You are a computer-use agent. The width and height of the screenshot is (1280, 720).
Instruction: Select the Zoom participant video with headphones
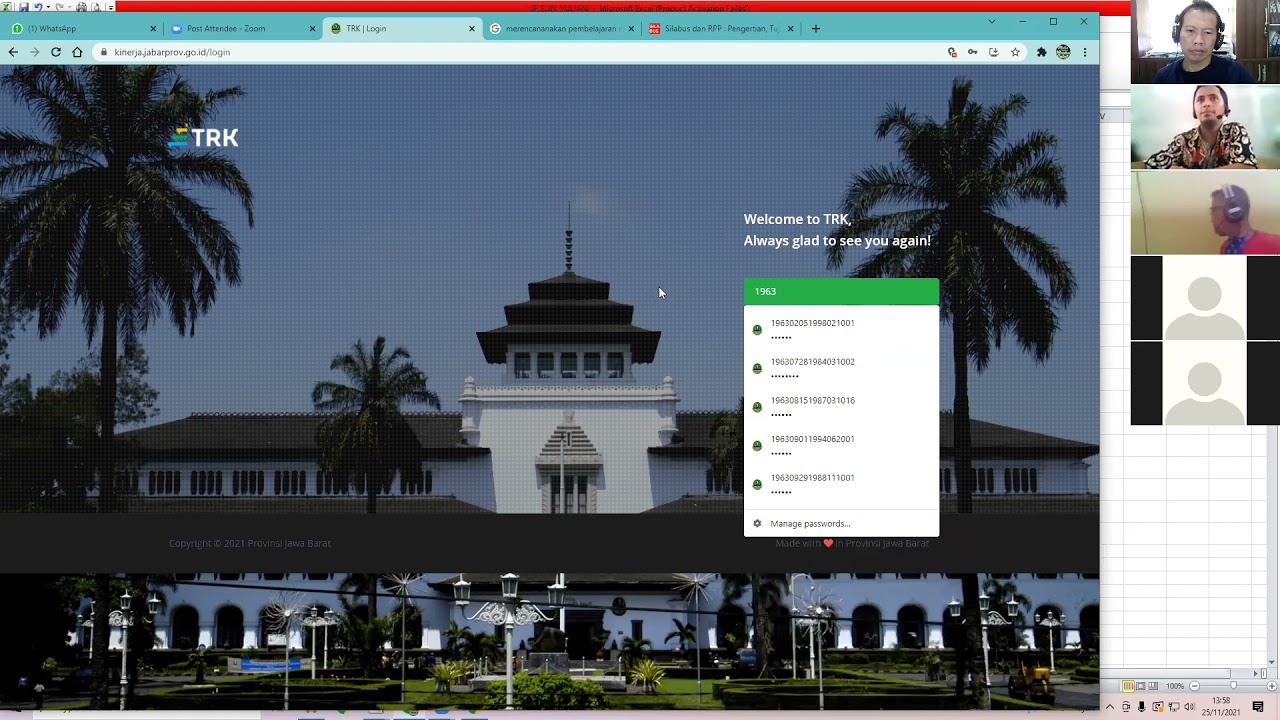point(1205,213)
